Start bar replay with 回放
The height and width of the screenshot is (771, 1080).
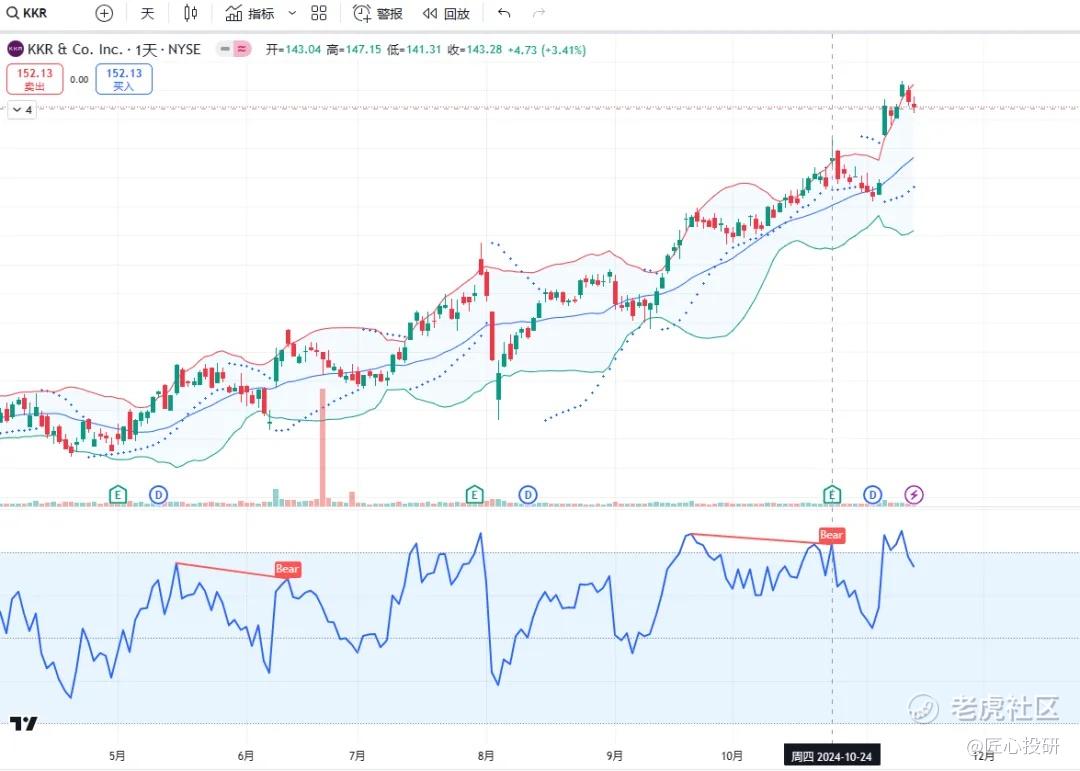point(446,13)
